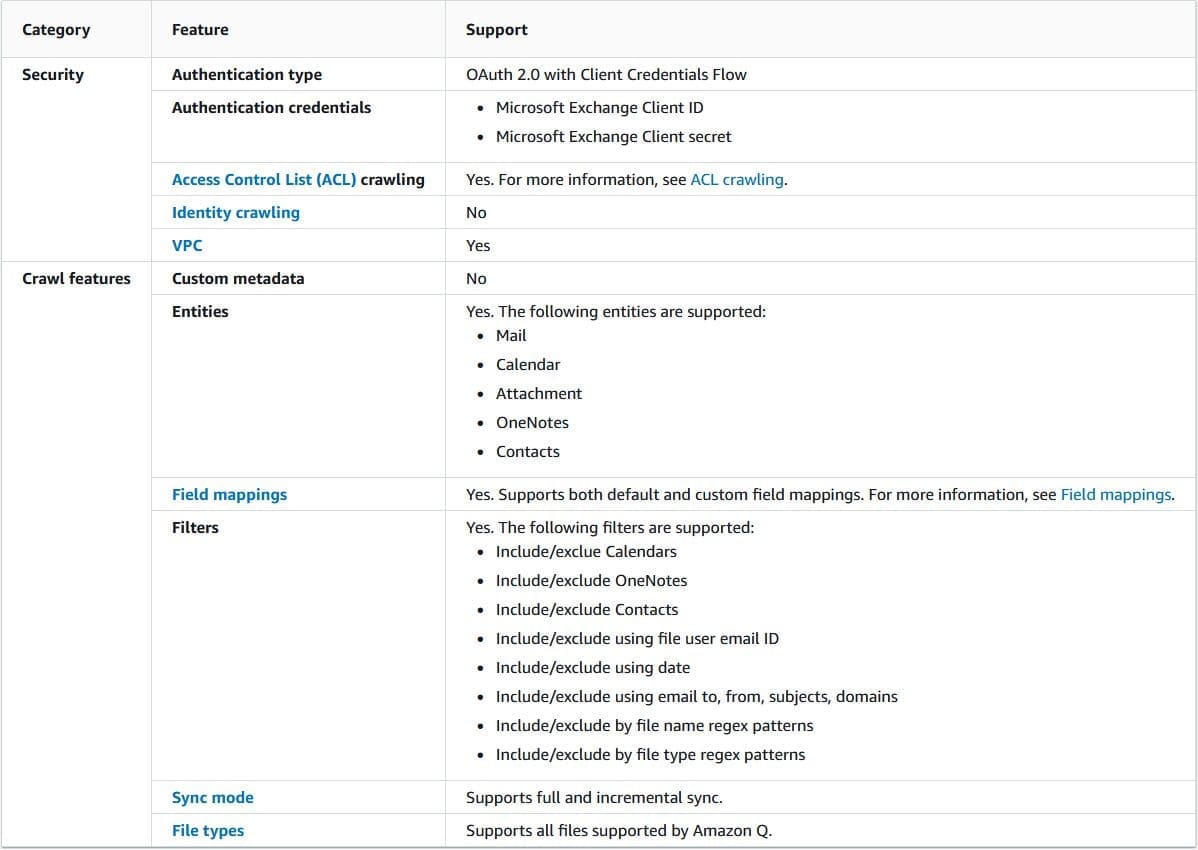Click the Authentication type feature label
This screenshot has width=1198, height=850.
point(247,75)
